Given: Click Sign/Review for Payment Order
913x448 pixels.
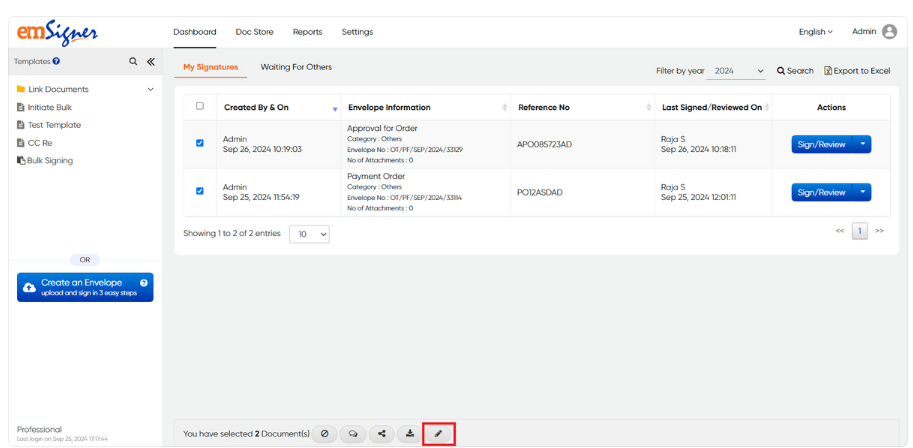Looking at the screenshot, I should point(821,192).
